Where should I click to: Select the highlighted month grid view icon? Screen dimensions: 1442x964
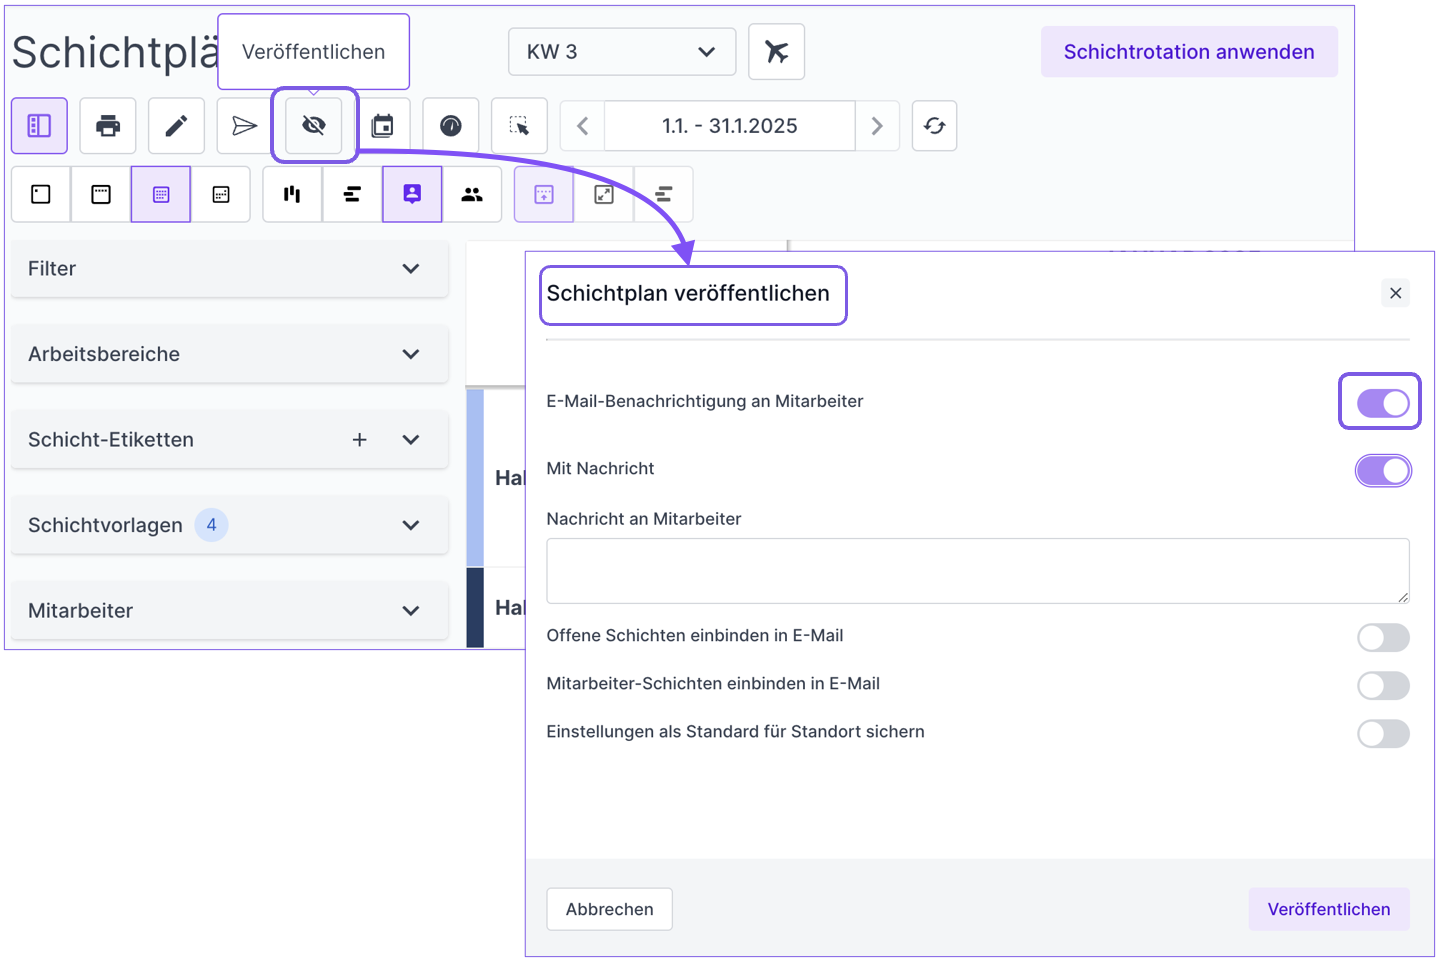pyautogui.click(x=161, y=194)
